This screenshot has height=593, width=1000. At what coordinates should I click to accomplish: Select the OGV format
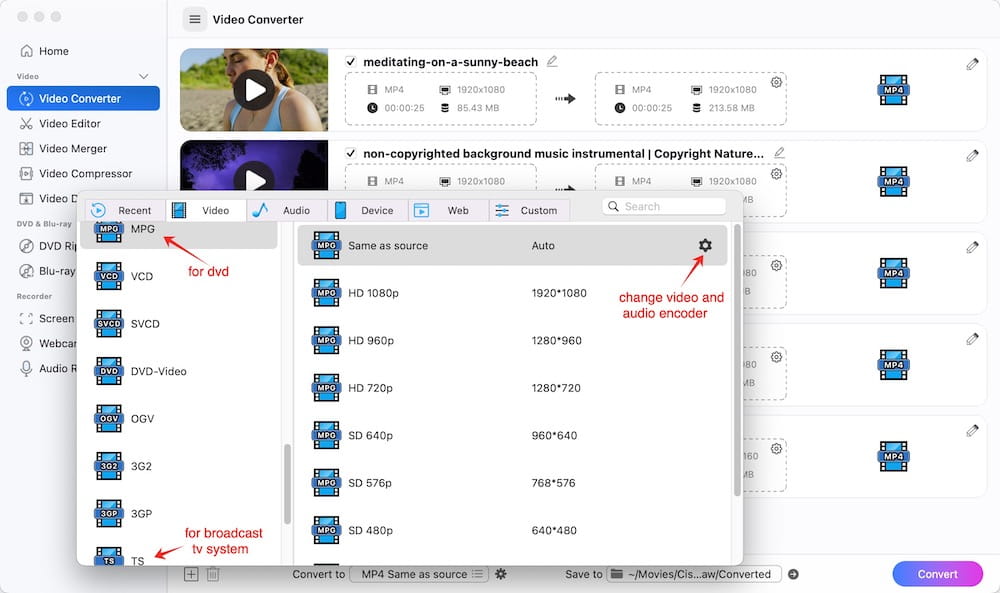(179, 419)
